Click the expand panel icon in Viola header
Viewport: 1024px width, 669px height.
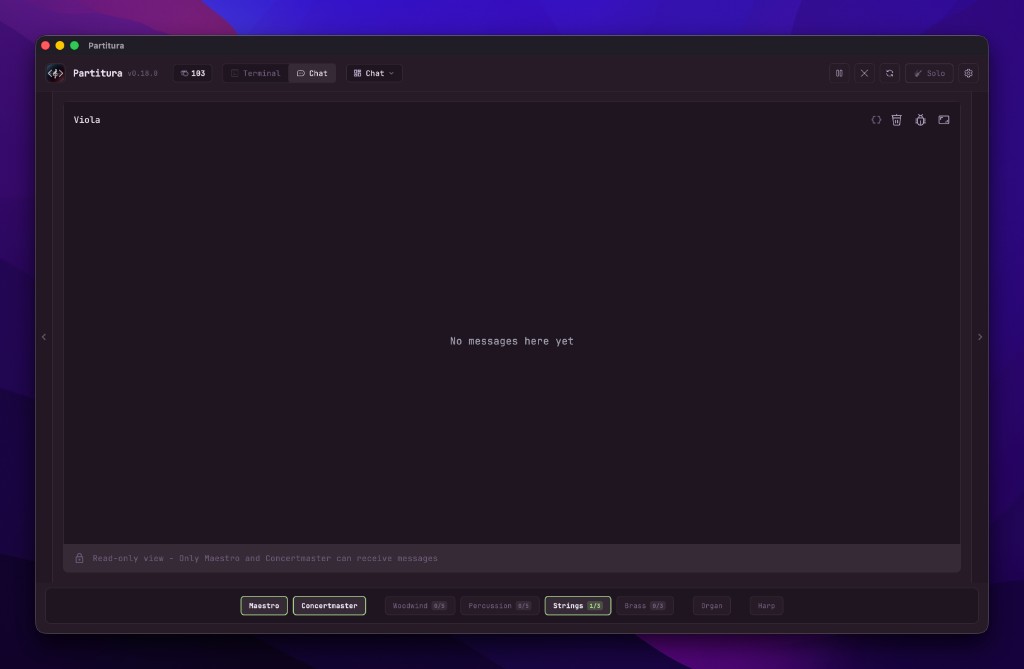pyautogui.click(x=943, y=120)
